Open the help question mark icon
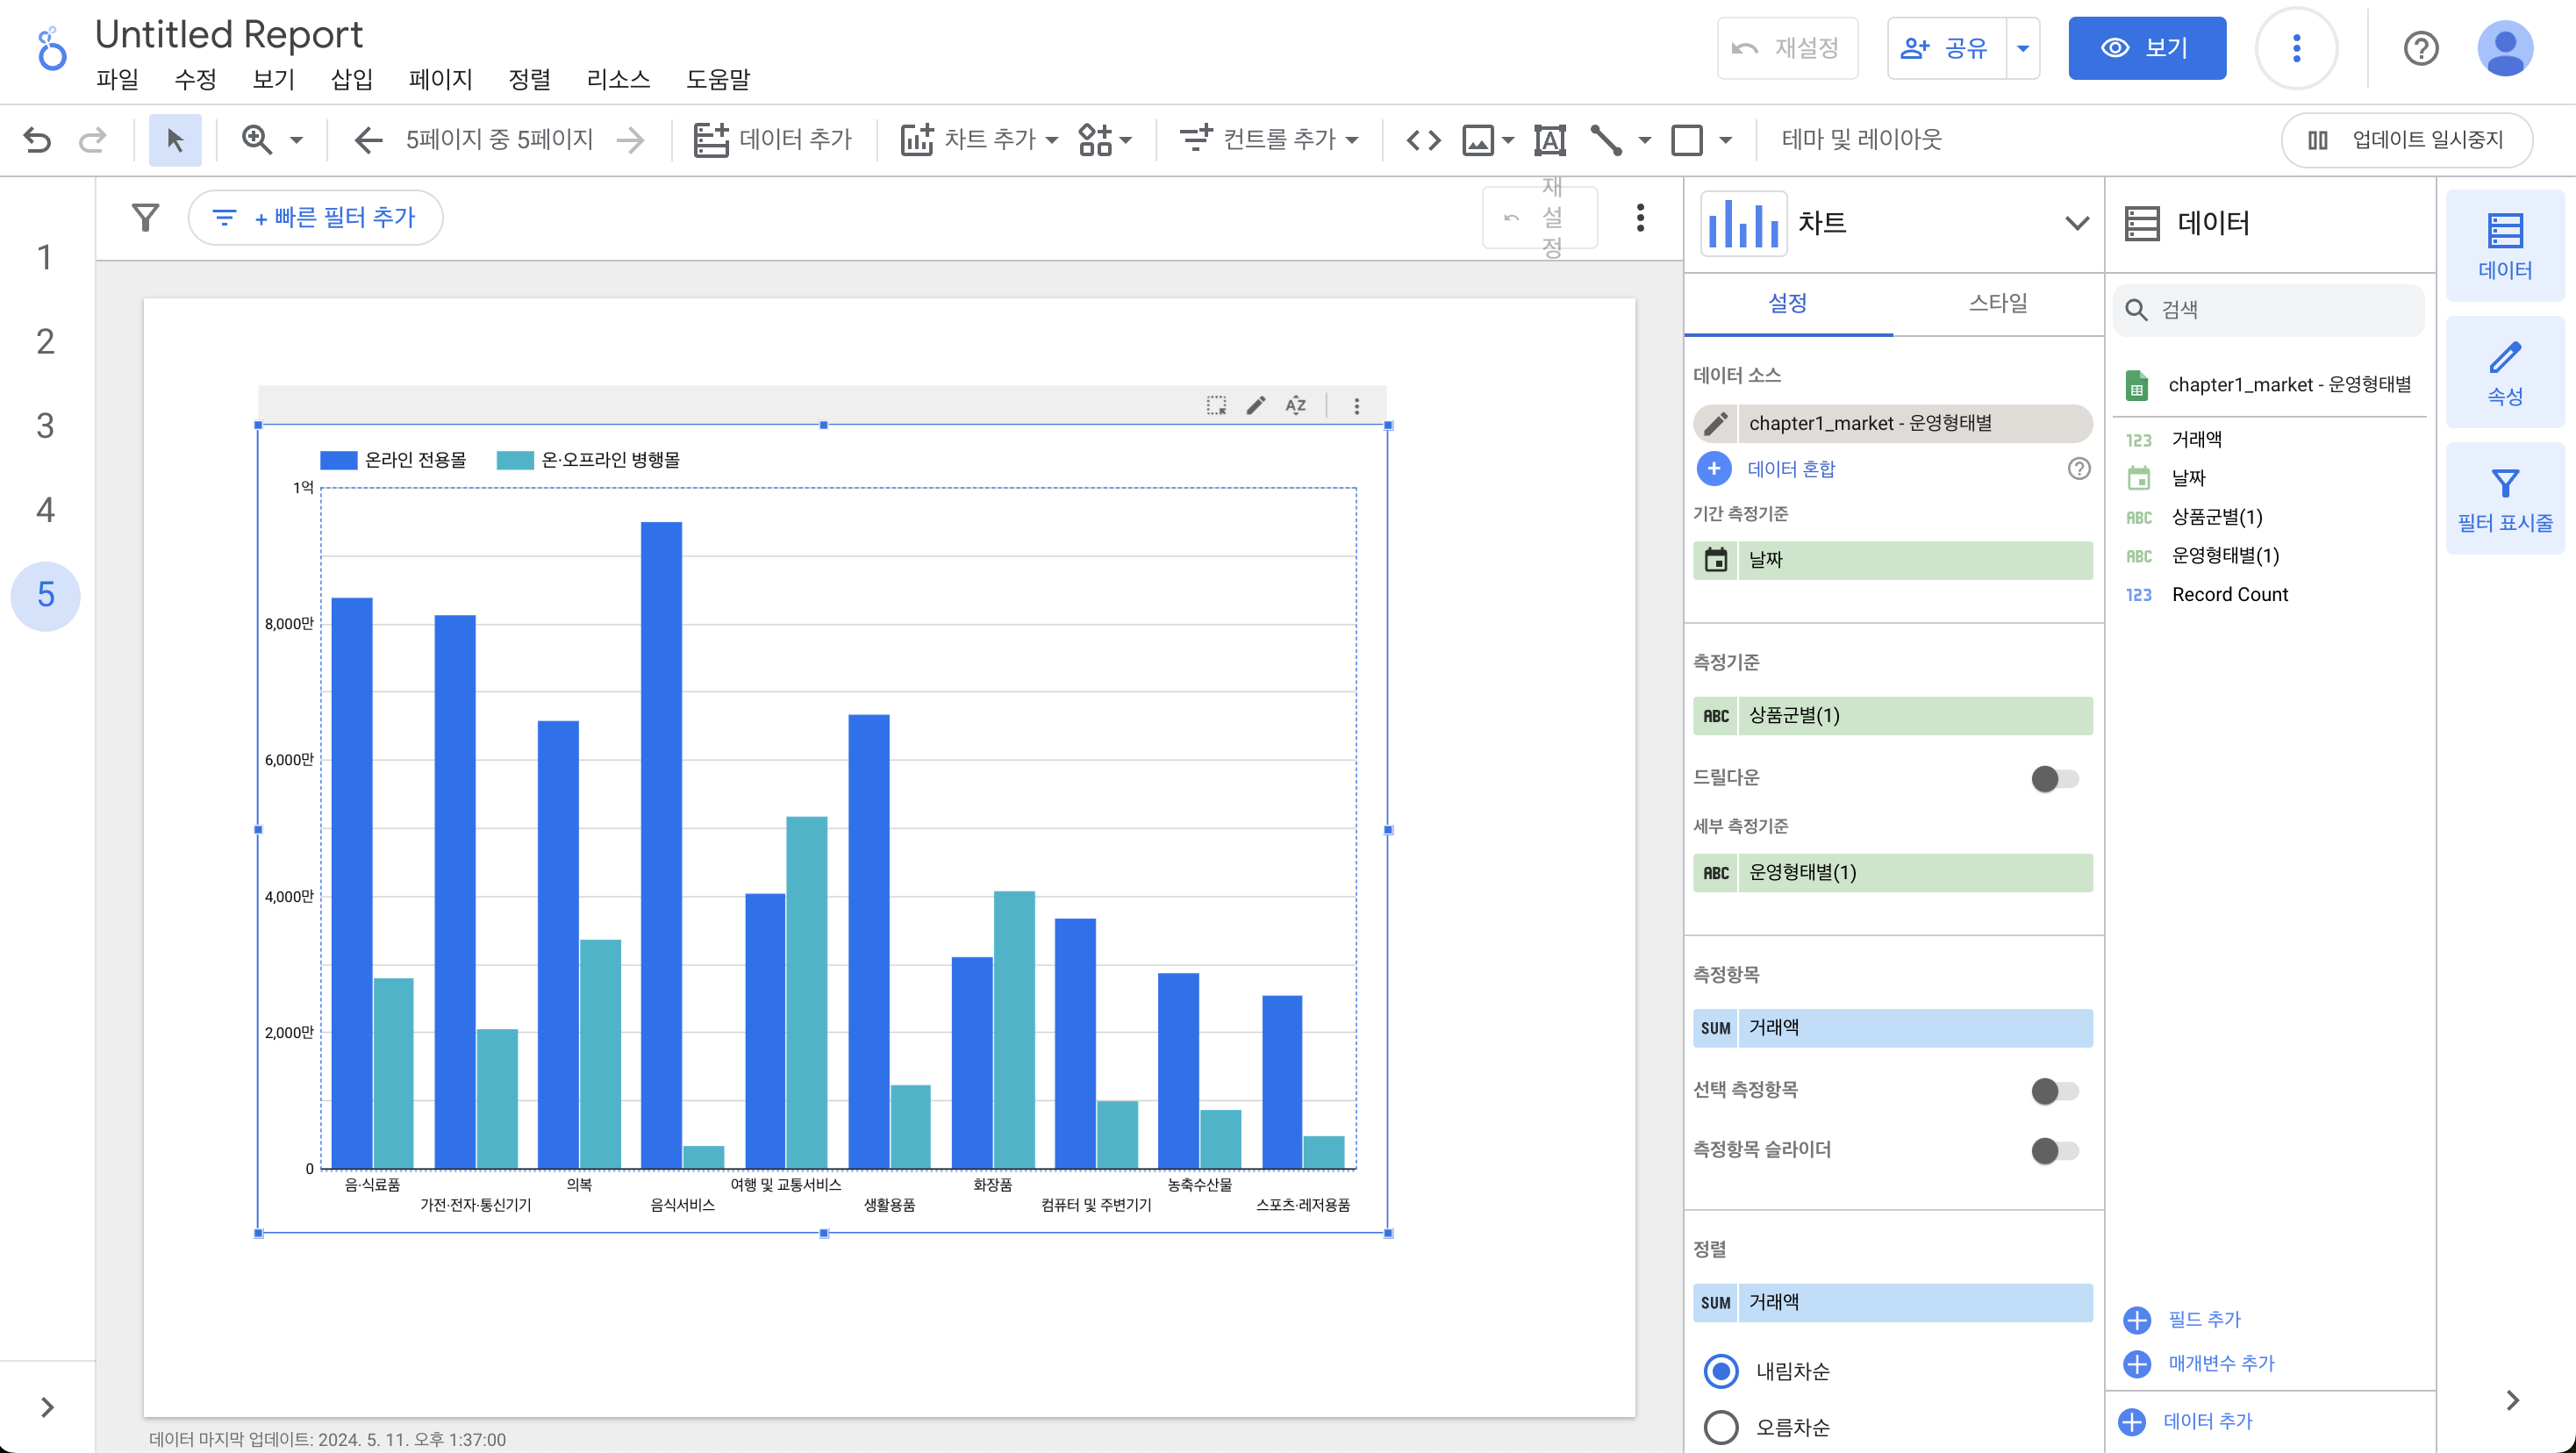This screenshot has width=2576, height=1453. tap(2420, 48)
